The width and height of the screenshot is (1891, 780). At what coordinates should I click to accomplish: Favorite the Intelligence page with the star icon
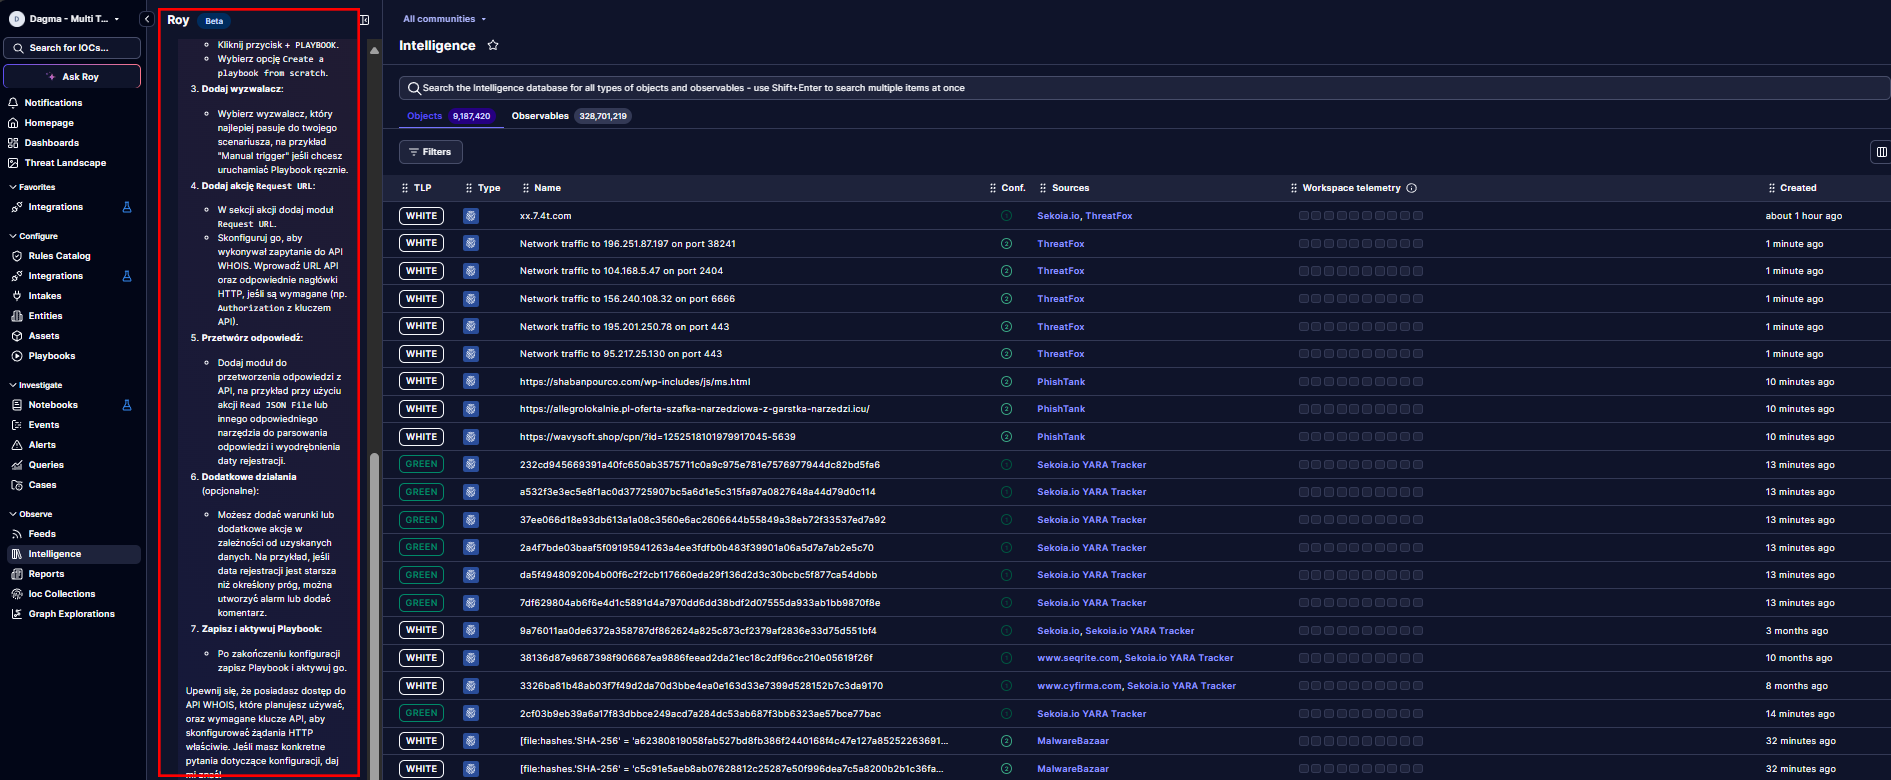tap(493, 45)
